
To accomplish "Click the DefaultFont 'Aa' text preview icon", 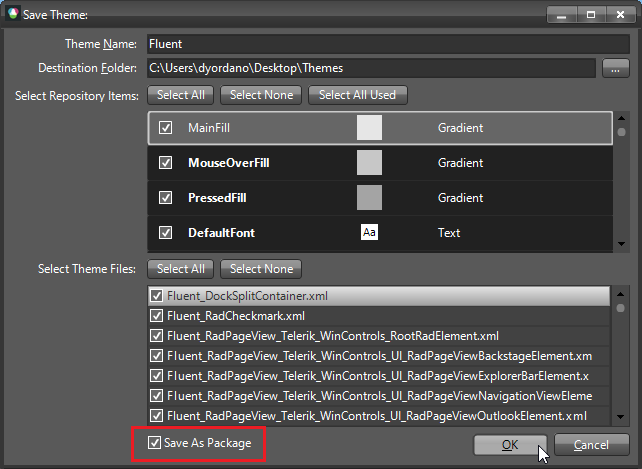I will point(369,232).
